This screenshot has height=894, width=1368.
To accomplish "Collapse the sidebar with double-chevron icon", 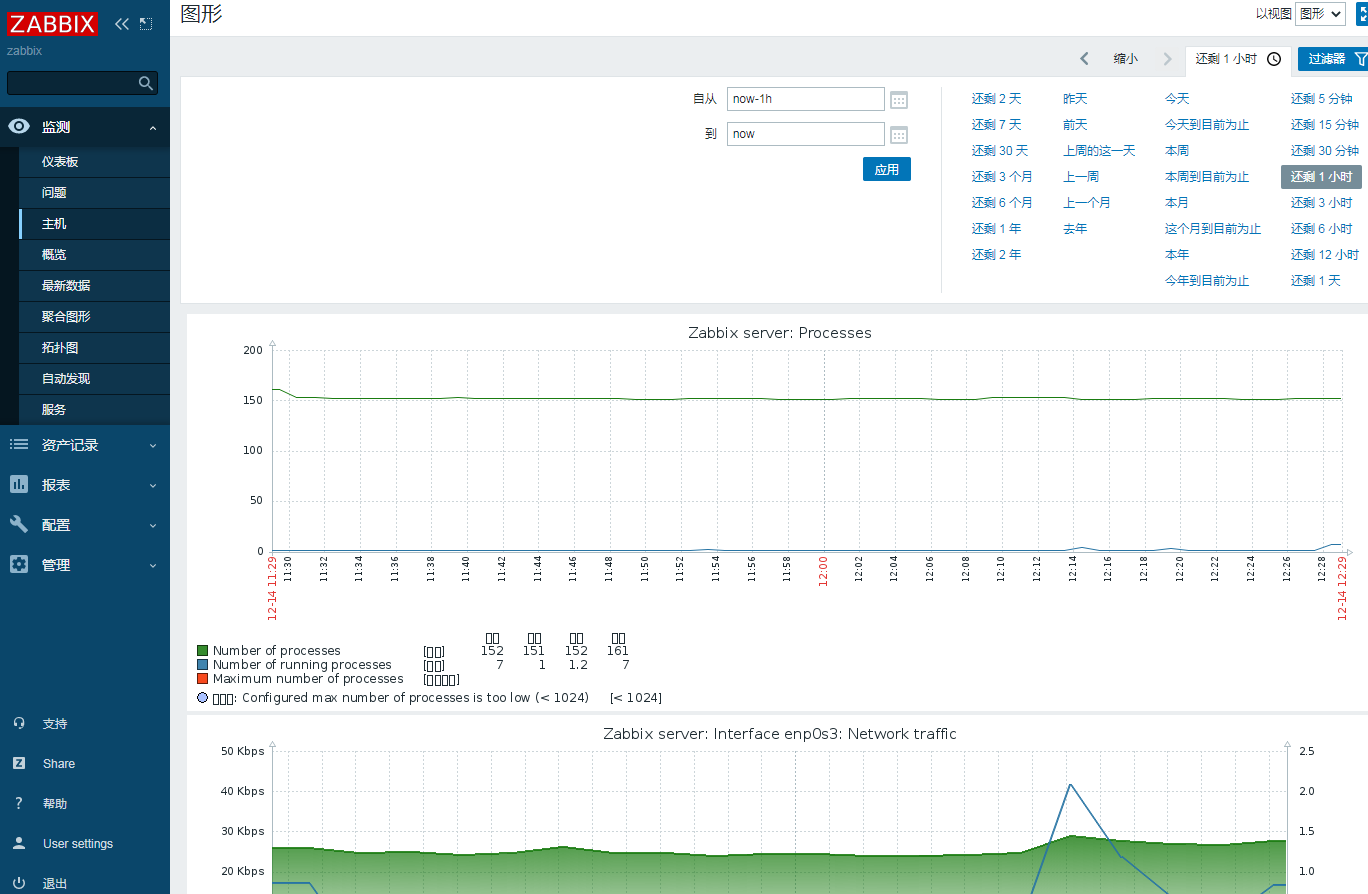I will (122, 24).
